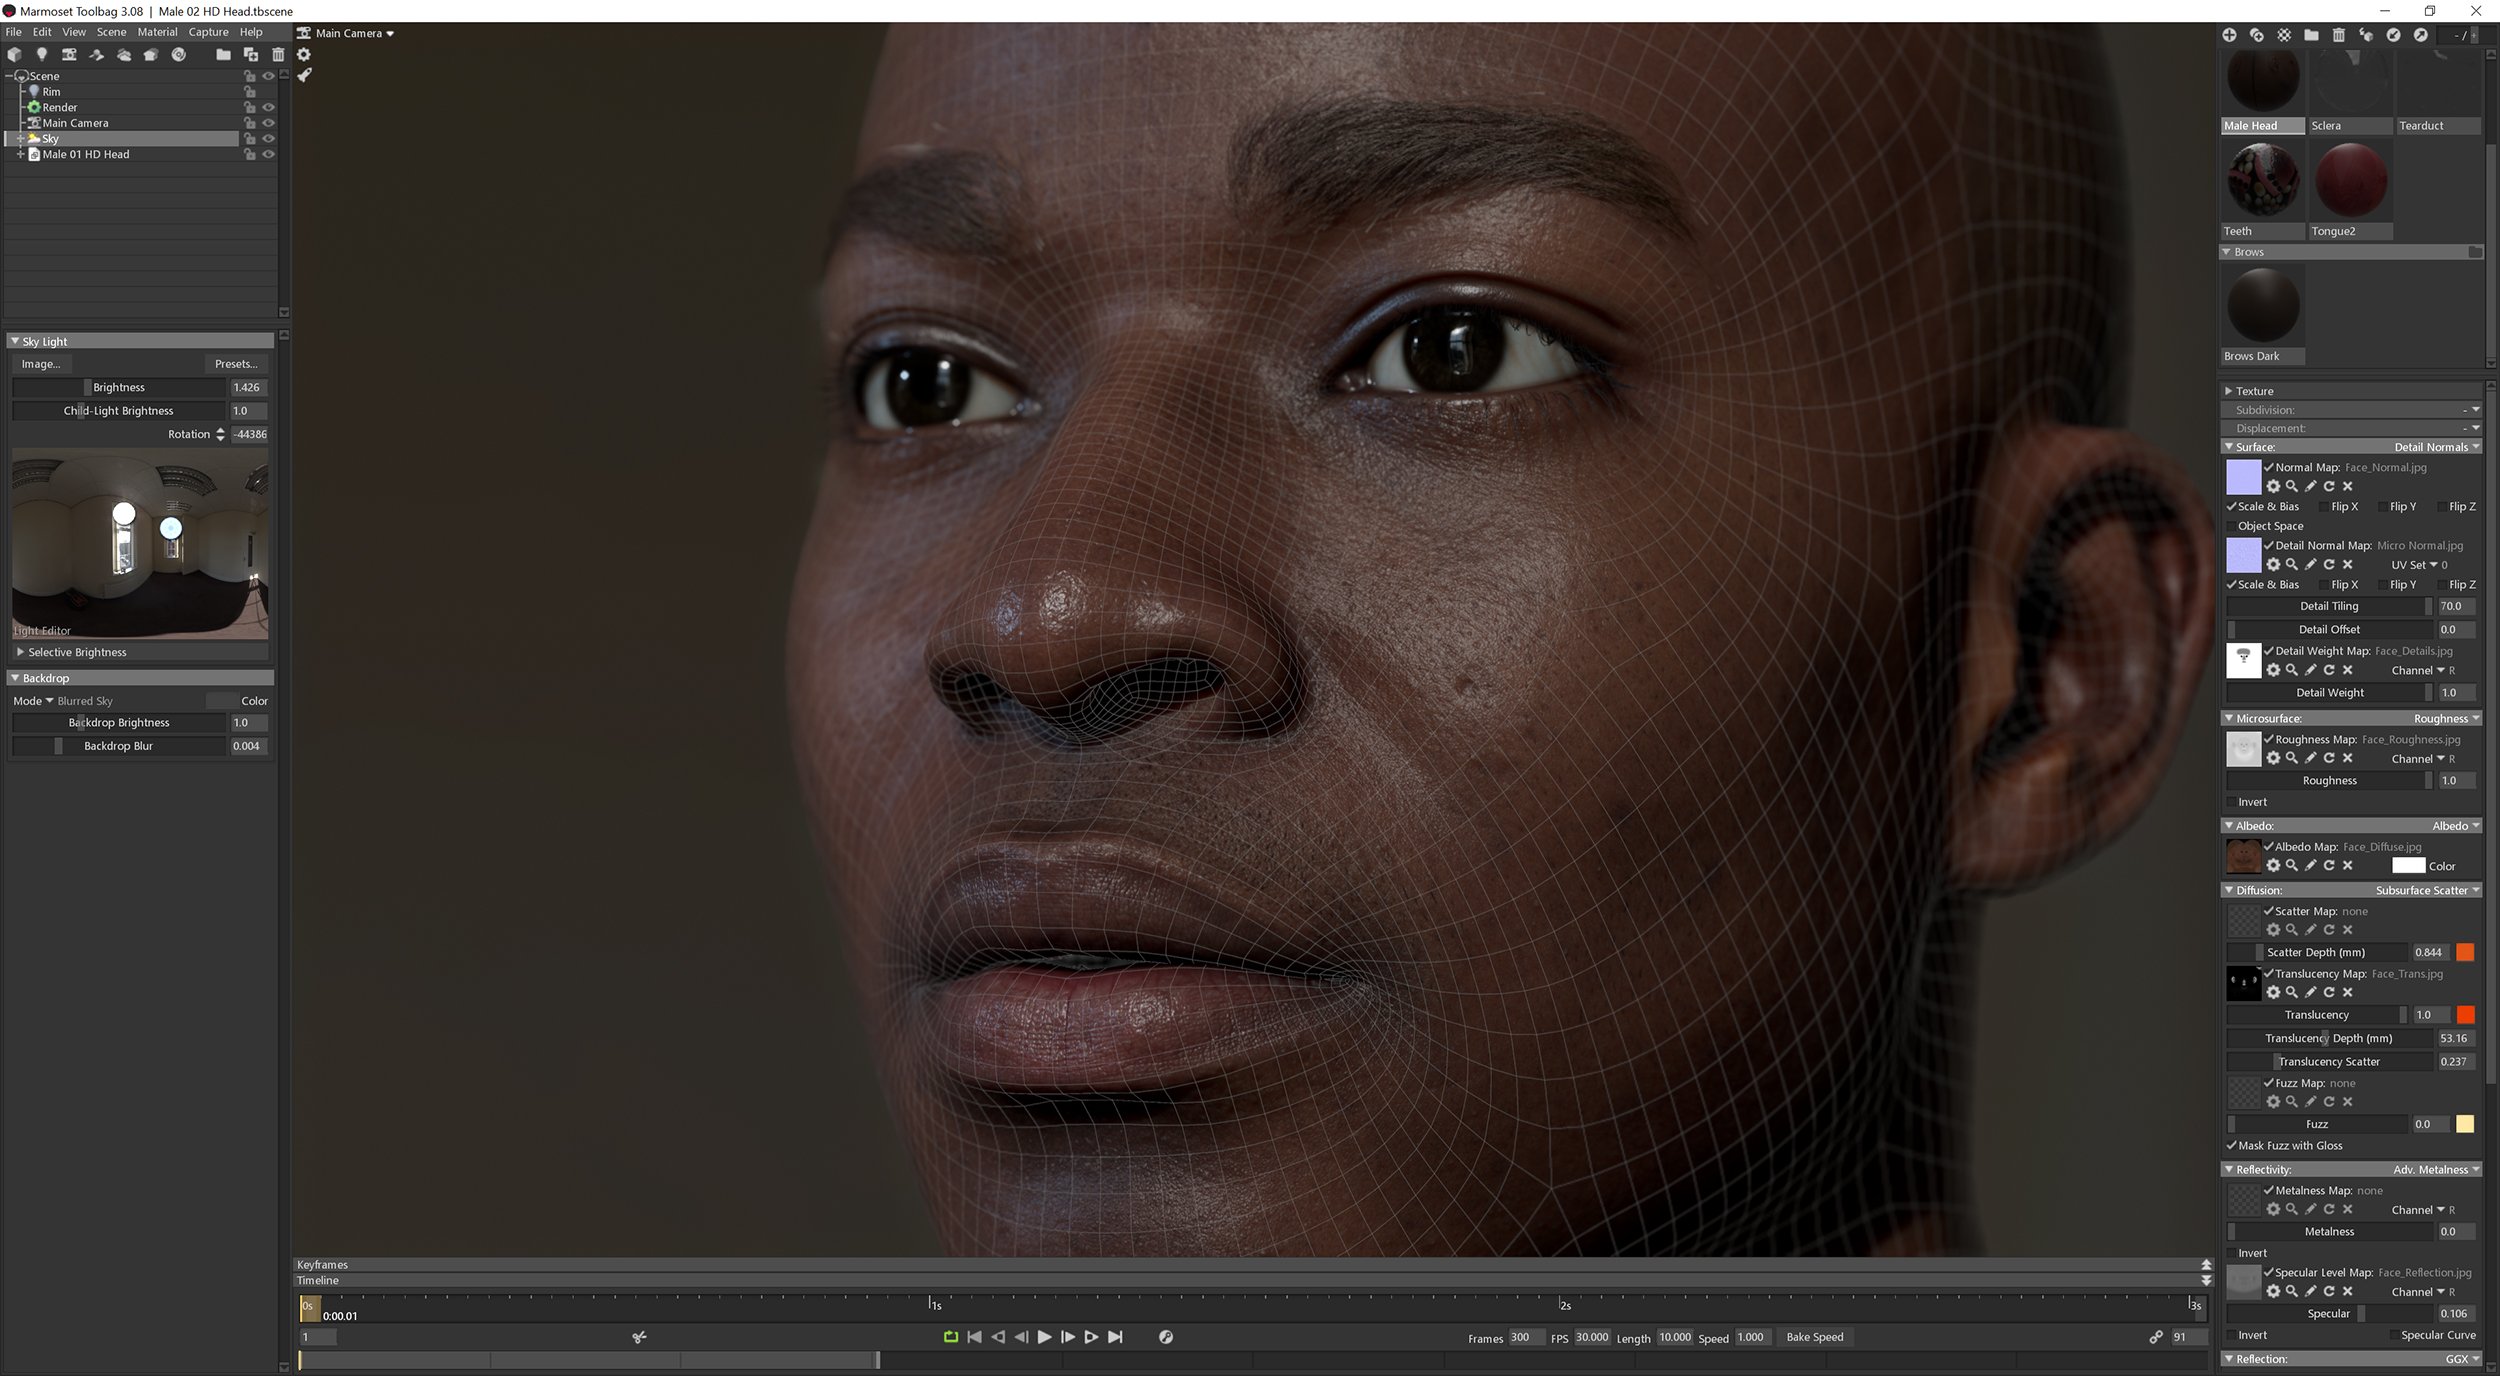Open the Material menu
The height and width of the screenshot is (1376, 2500).
click(157, 32)
